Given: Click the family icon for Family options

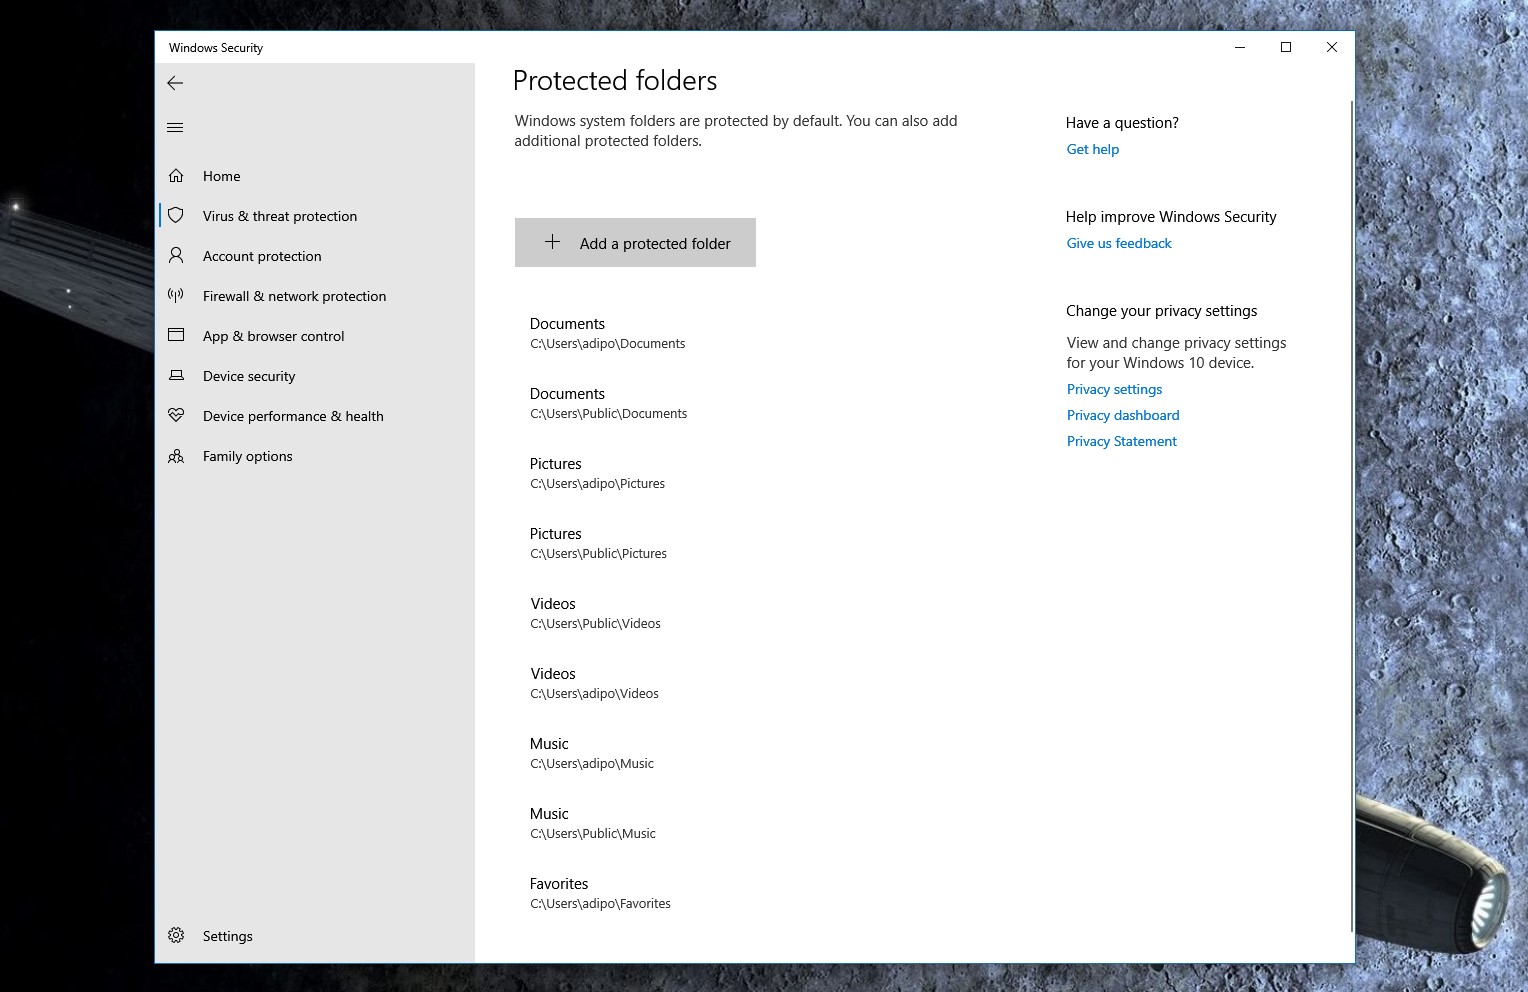Looking at the screenshot, I should point(176,456).
